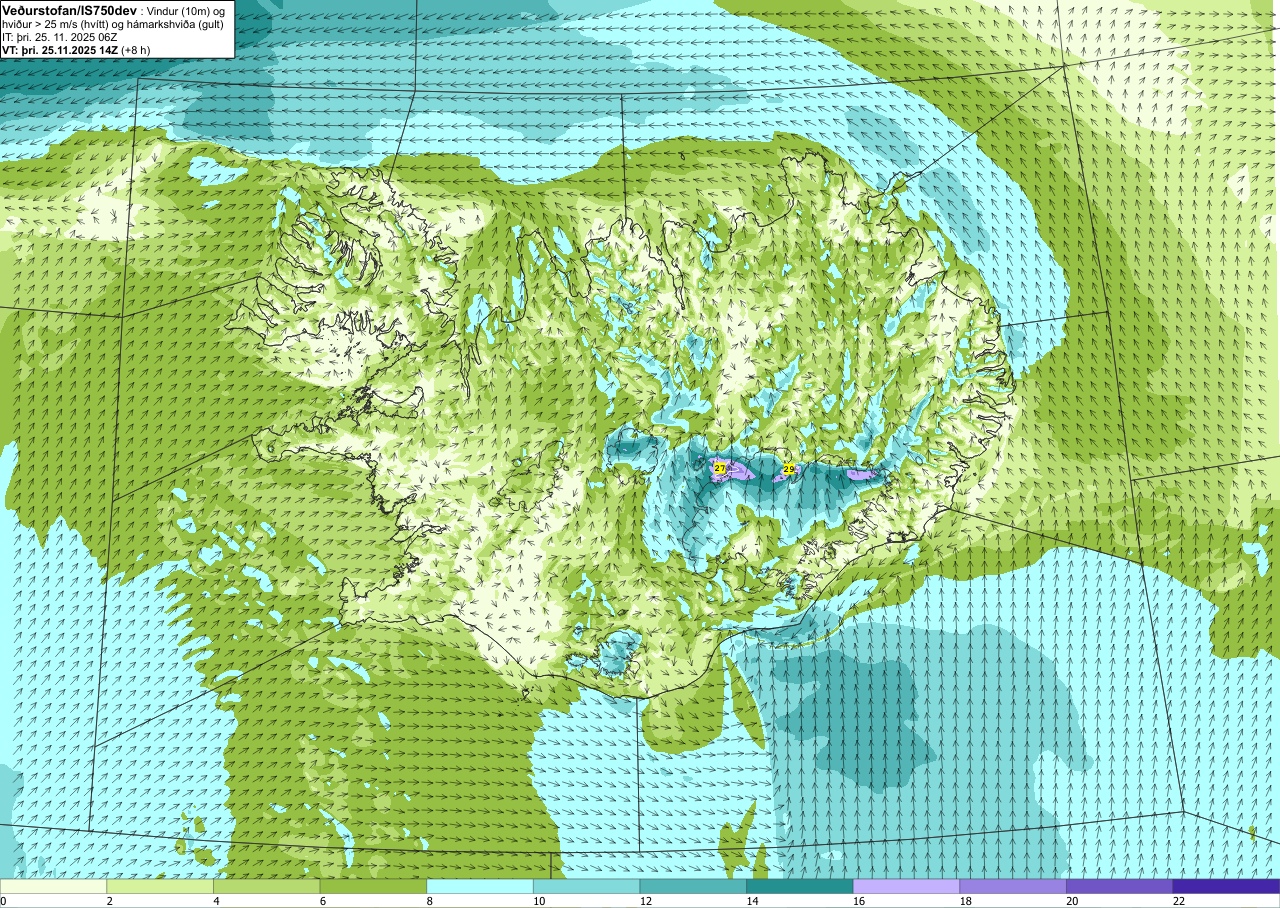Click the 2–4 m/s legend color
1280x908 pixels.
[x=160, y=886]
